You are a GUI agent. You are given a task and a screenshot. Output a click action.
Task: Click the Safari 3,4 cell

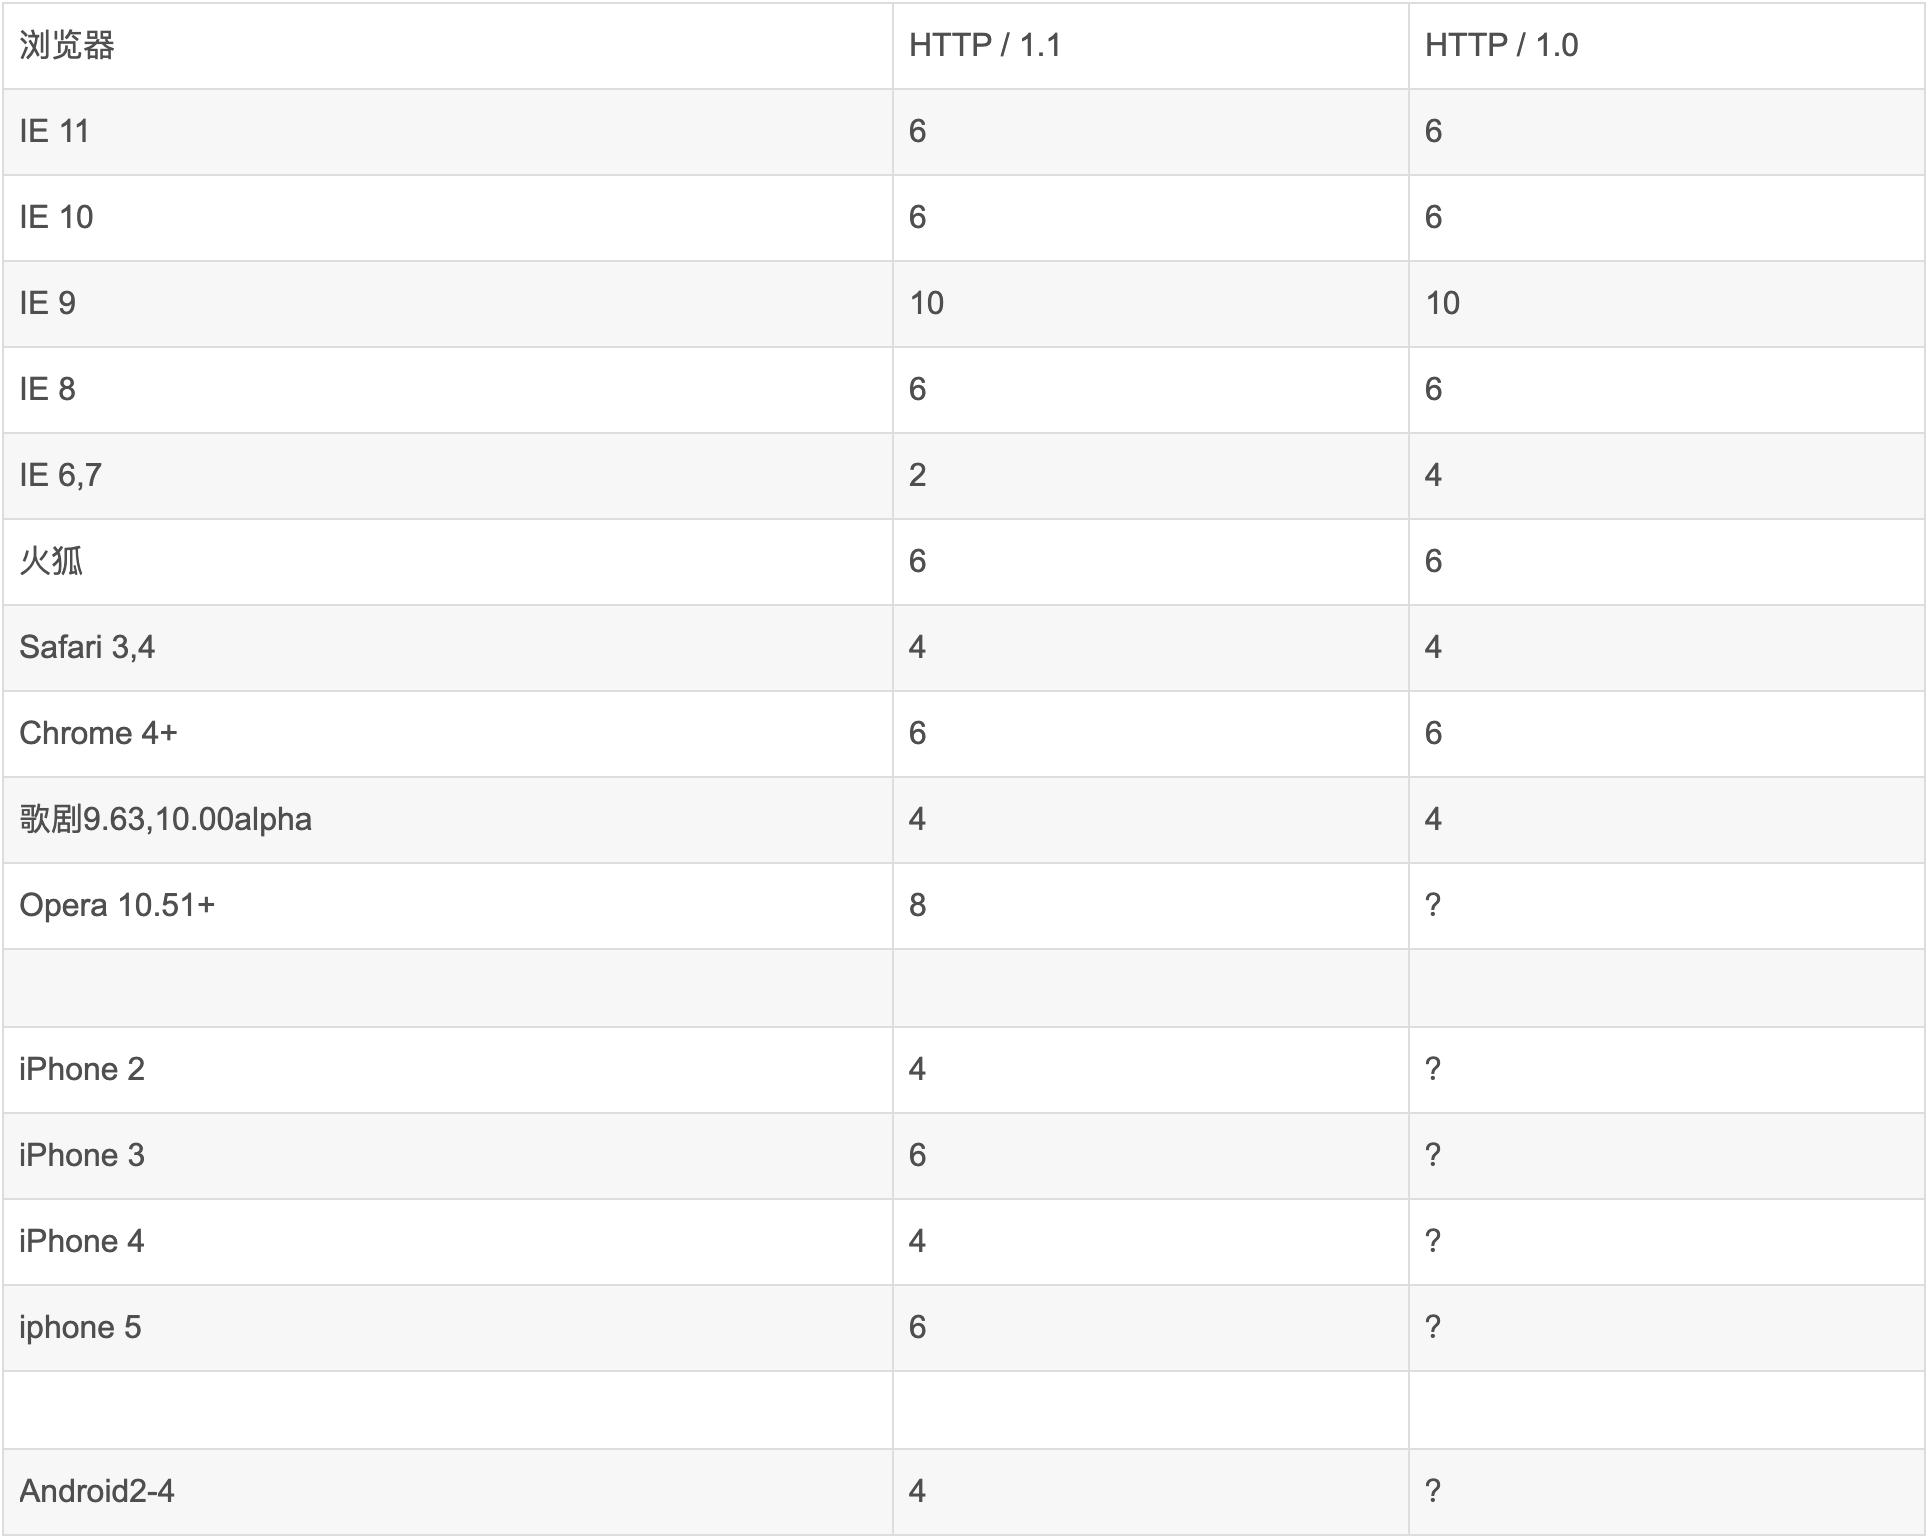coord(87,647)
